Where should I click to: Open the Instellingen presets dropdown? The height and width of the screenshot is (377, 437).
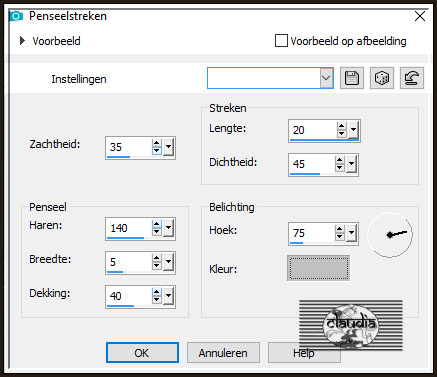tap(326, 78)
